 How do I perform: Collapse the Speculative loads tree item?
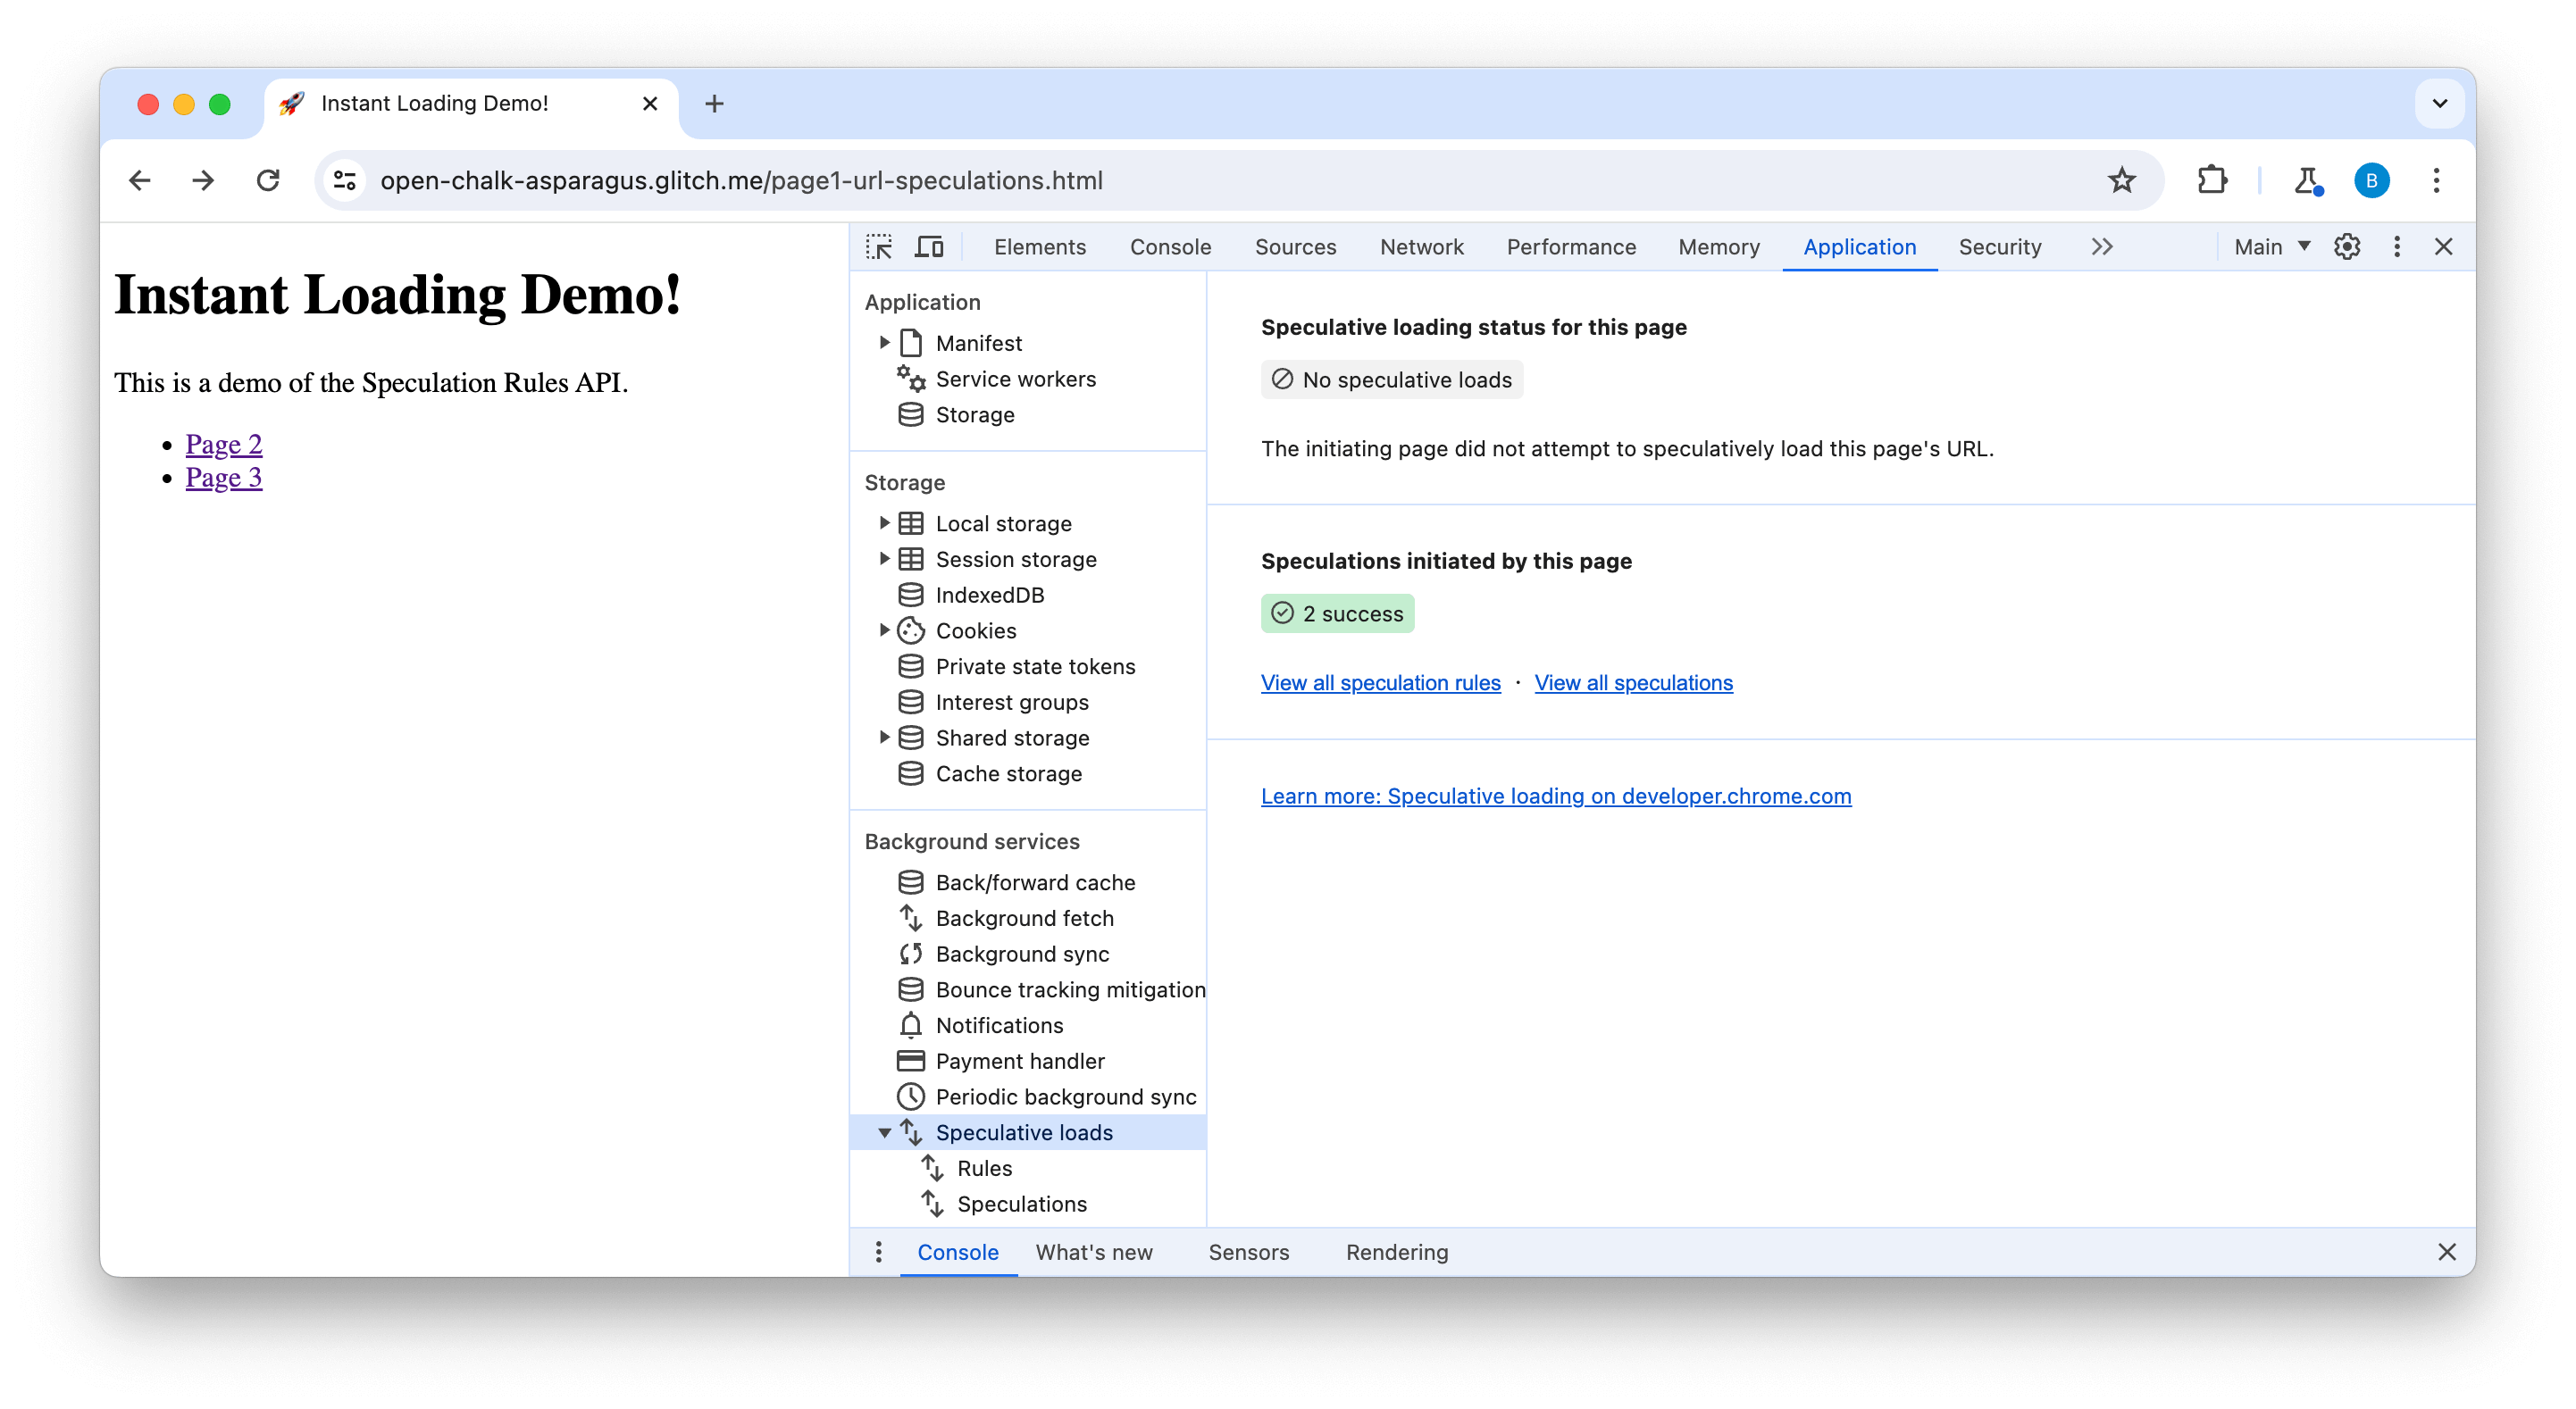[x=883, y=1131]
